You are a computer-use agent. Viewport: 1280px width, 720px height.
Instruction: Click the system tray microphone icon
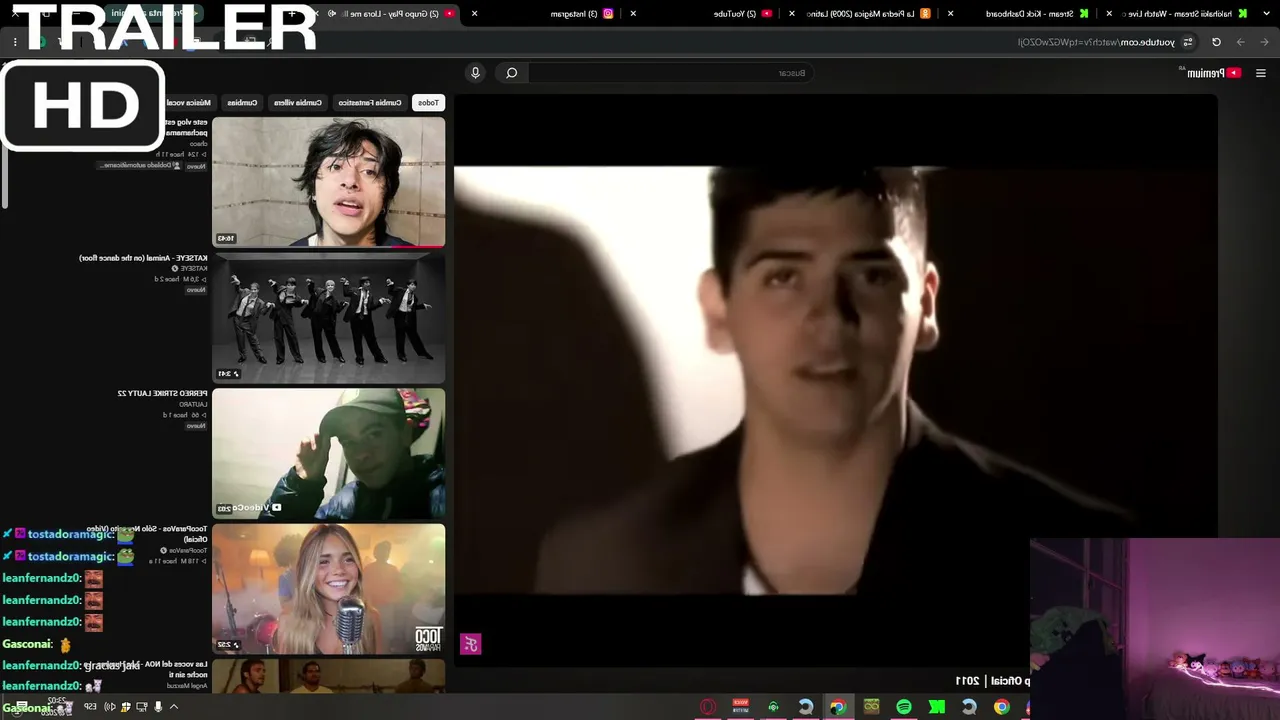(158, 707)
